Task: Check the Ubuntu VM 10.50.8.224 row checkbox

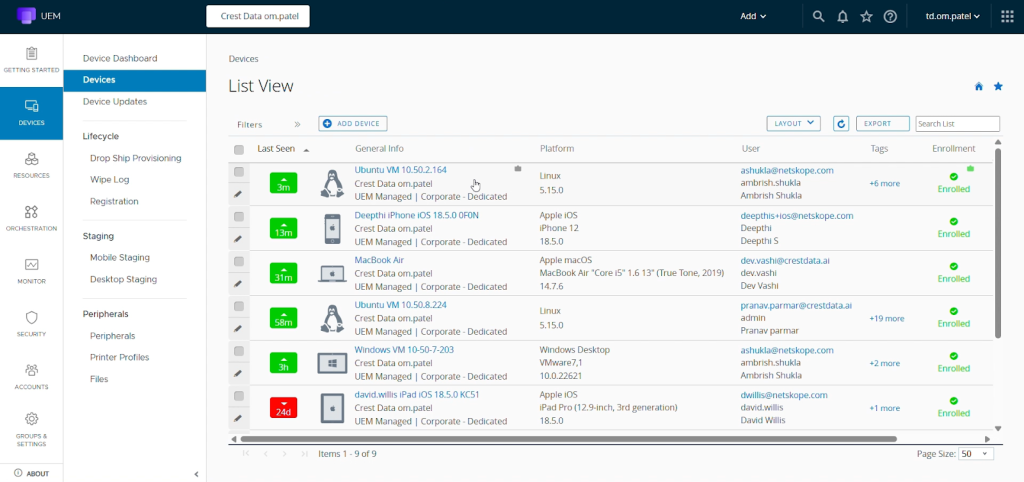Action: click(x=239, y=306)
